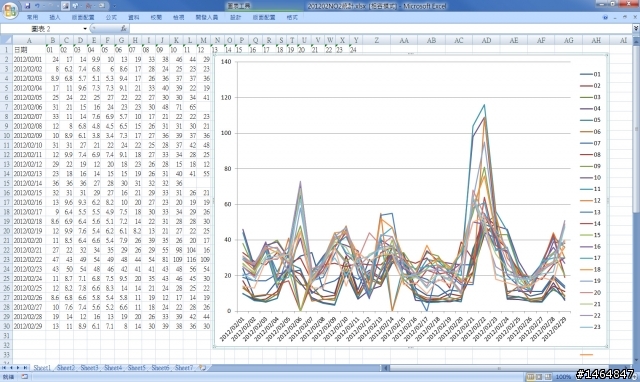The image size is (640, 382).
Task: Open the chart tools 格式 (Format) tab
Action: [292, 18]
